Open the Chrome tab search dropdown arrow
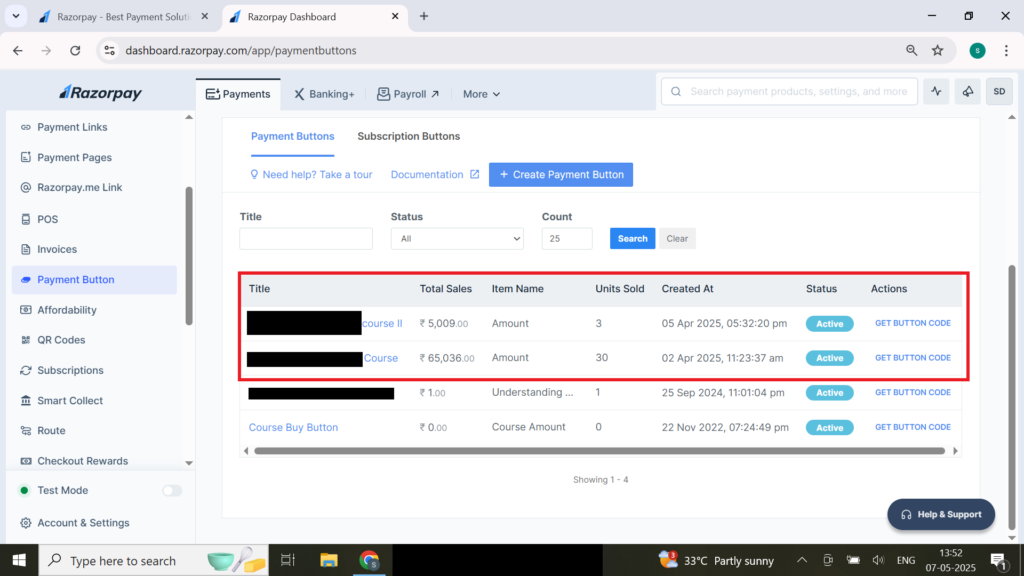 tap(17, 17)
